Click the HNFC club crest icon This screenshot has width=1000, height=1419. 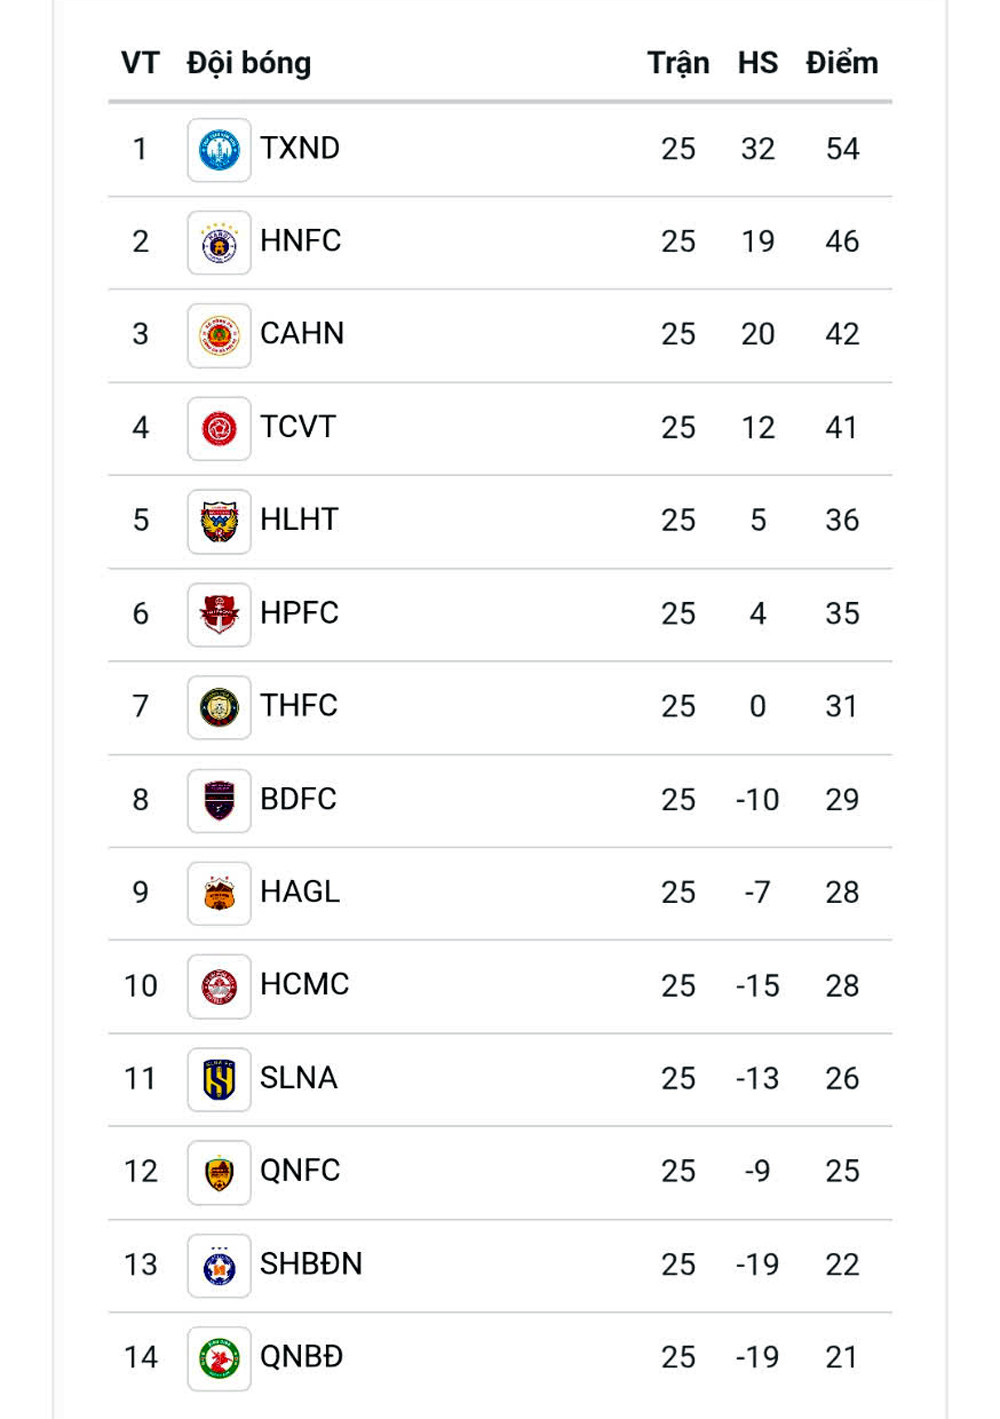coord(219,243)
